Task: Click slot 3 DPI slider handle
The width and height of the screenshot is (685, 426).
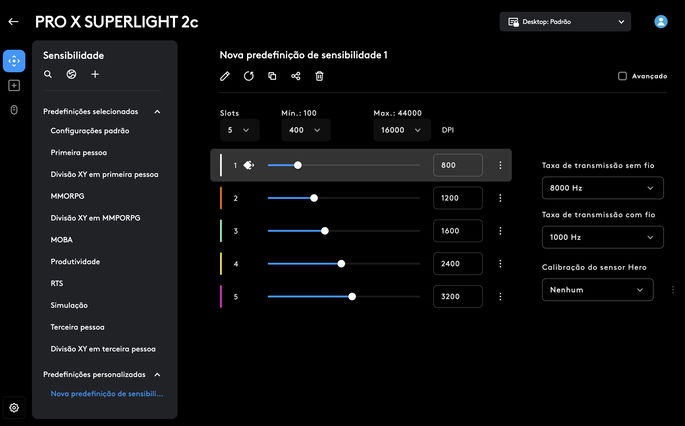Action: 325,231
